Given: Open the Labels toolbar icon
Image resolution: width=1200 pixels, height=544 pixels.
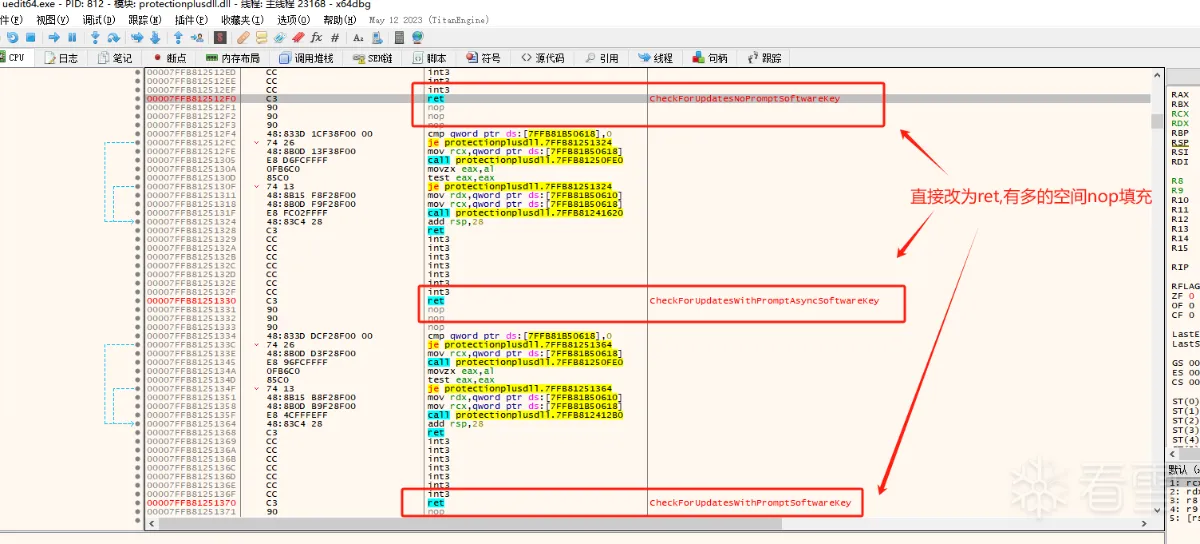Looking at the screenshot, I should tap(279, 38).
